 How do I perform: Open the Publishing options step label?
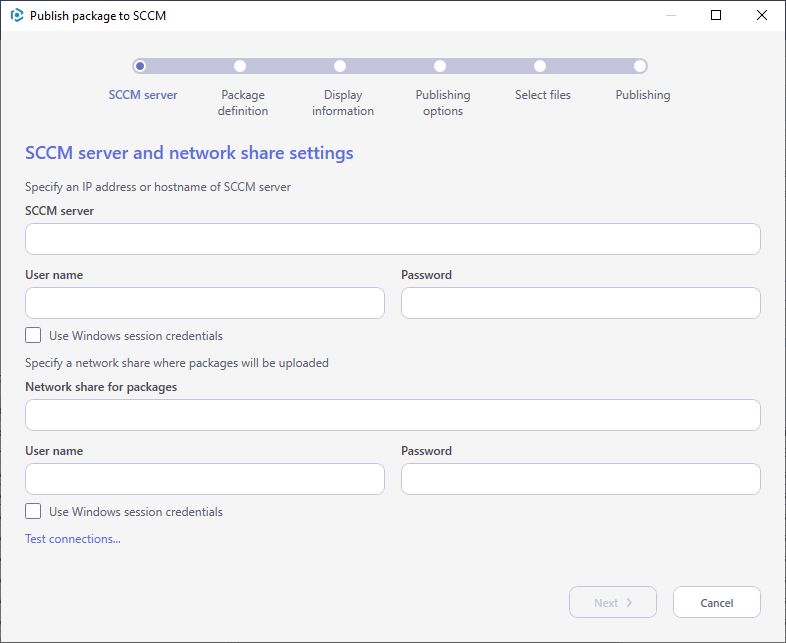443,103
